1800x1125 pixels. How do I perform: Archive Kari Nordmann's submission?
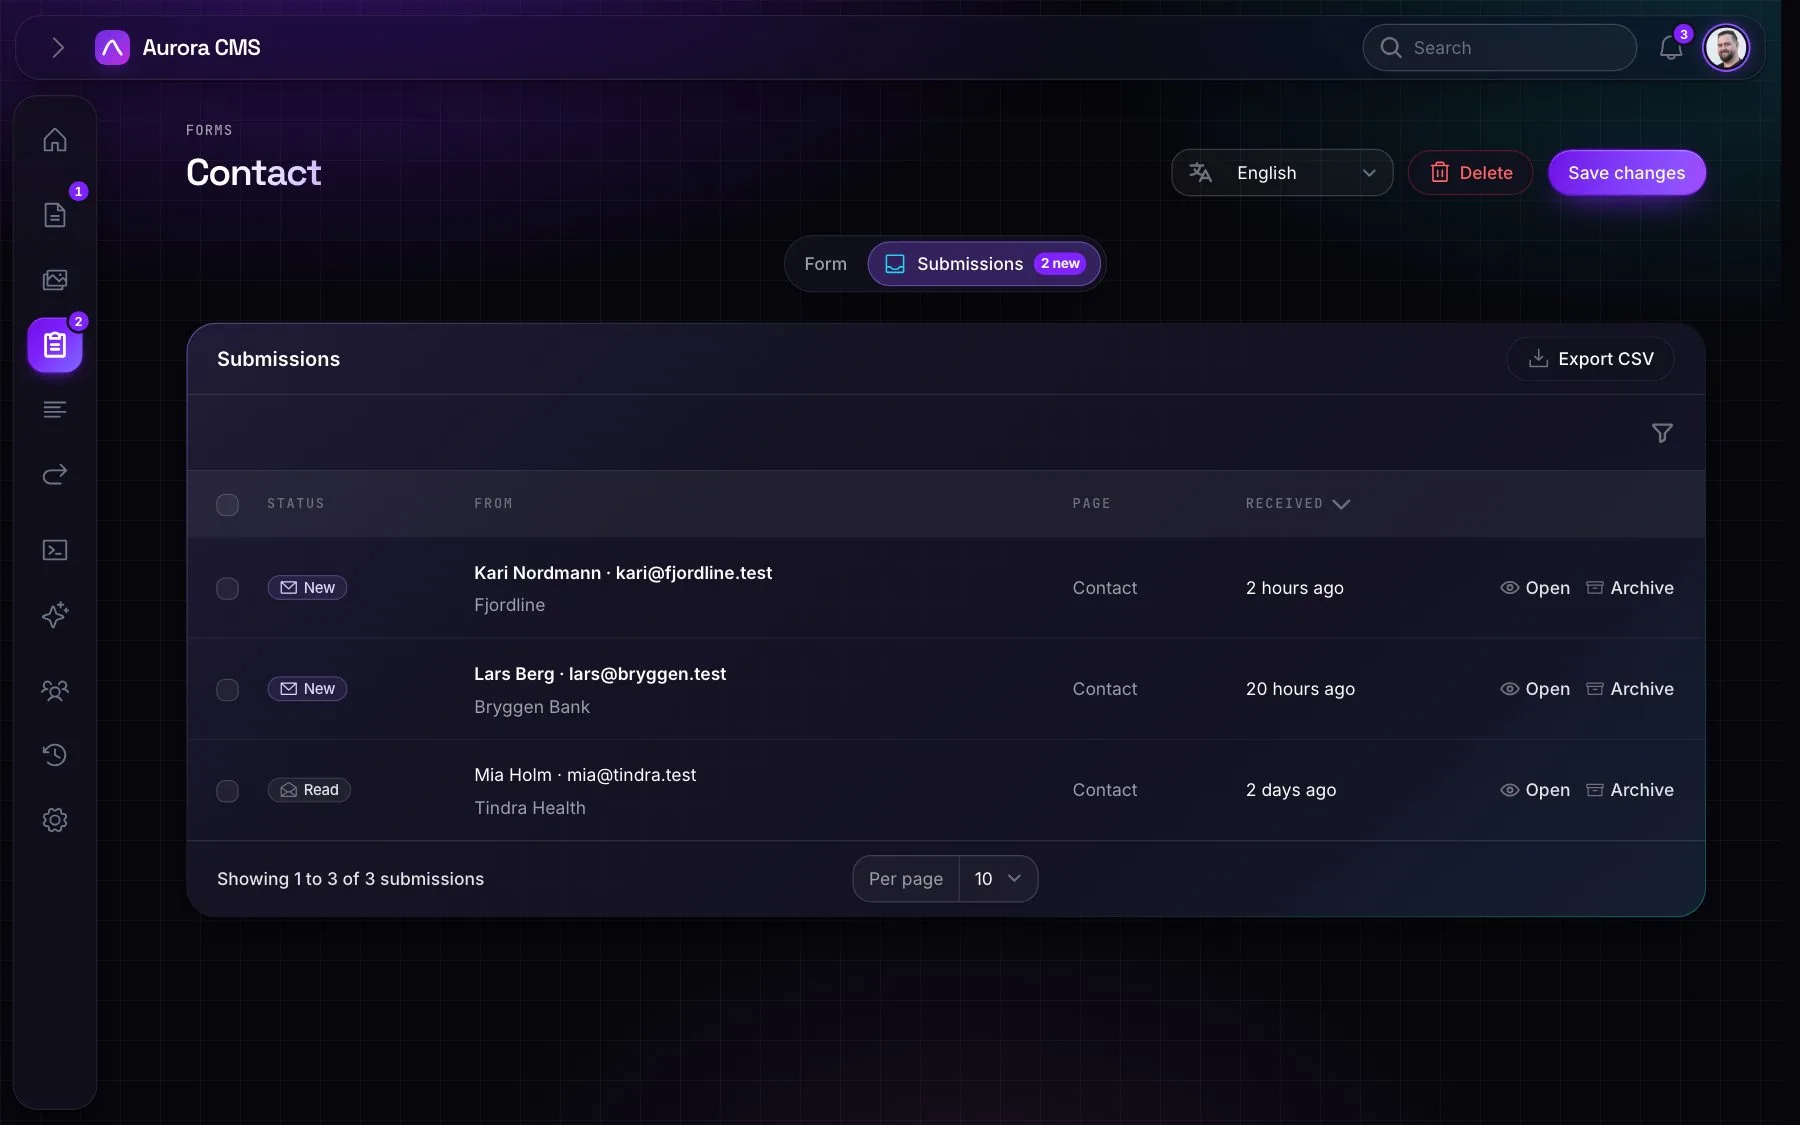[x=1630, y=588]
